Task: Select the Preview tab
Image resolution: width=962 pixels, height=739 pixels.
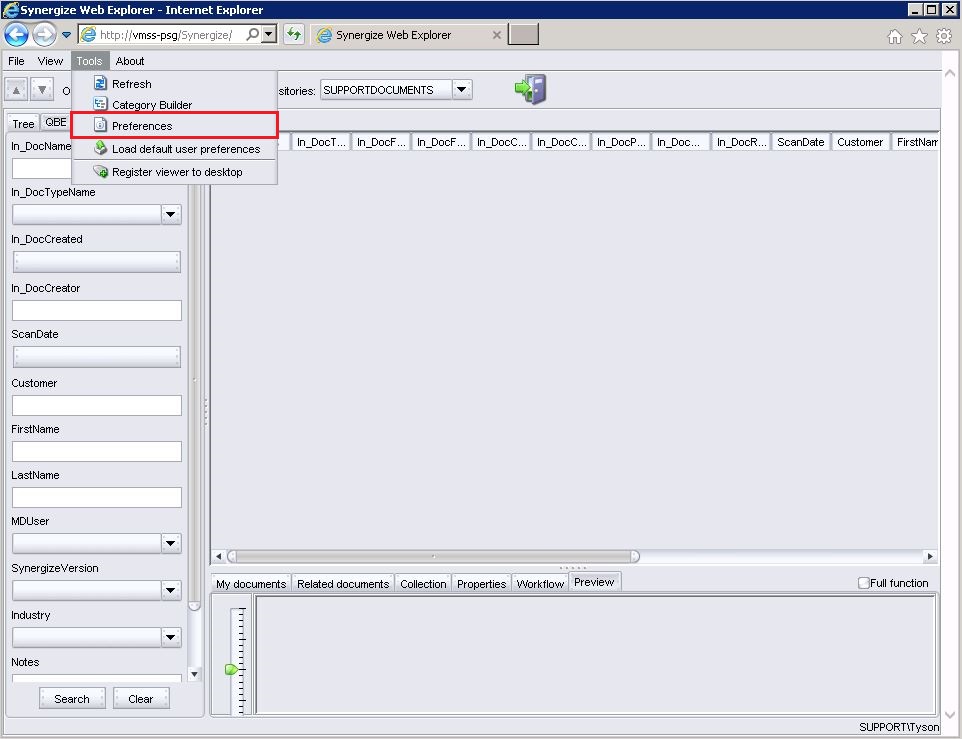Action: (x=595, y=581)
